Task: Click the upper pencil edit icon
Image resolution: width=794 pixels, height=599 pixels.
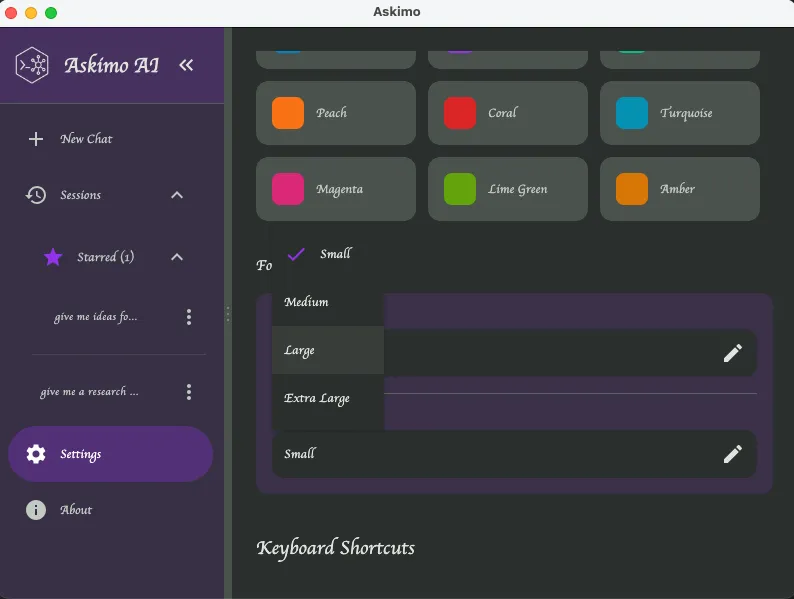Action: pos(732,353)
